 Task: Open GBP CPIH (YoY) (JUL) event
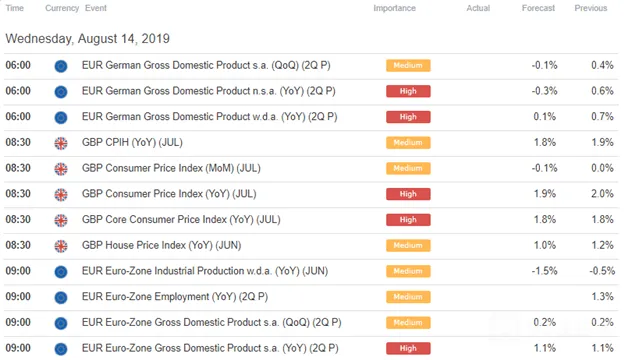pyautogui.click(x=132, y=142)
